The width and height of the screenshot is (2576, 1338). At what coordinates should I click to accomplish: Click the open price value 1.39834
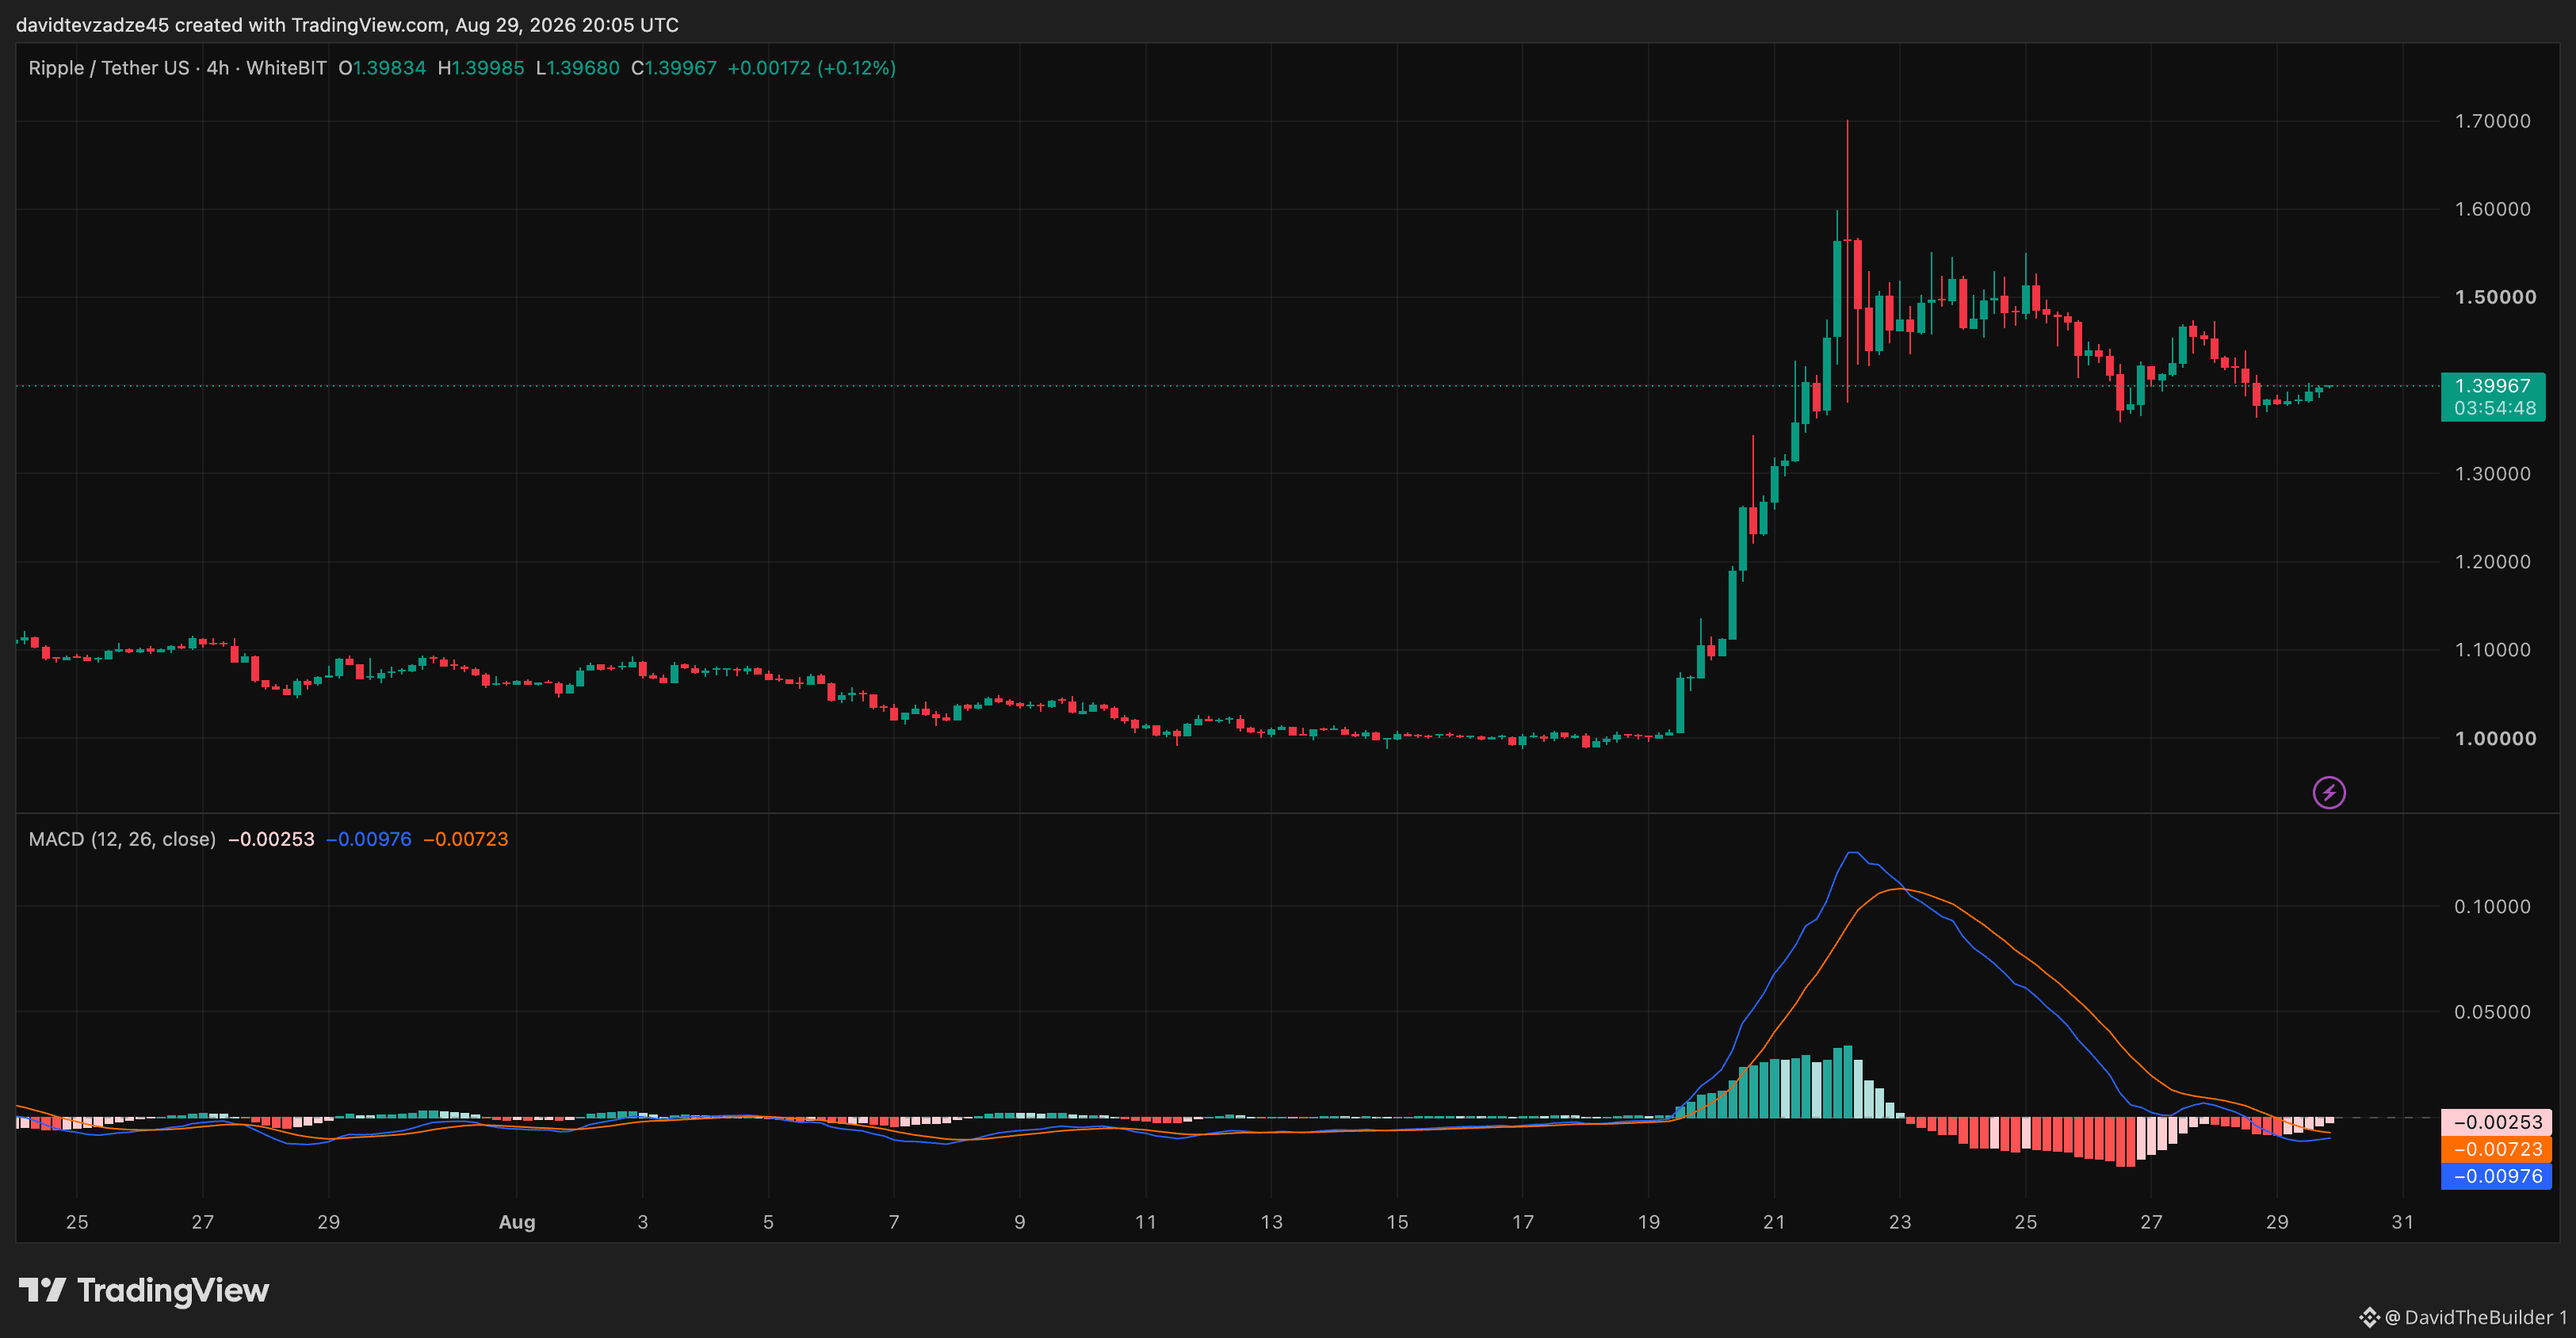tap(389, 68)
